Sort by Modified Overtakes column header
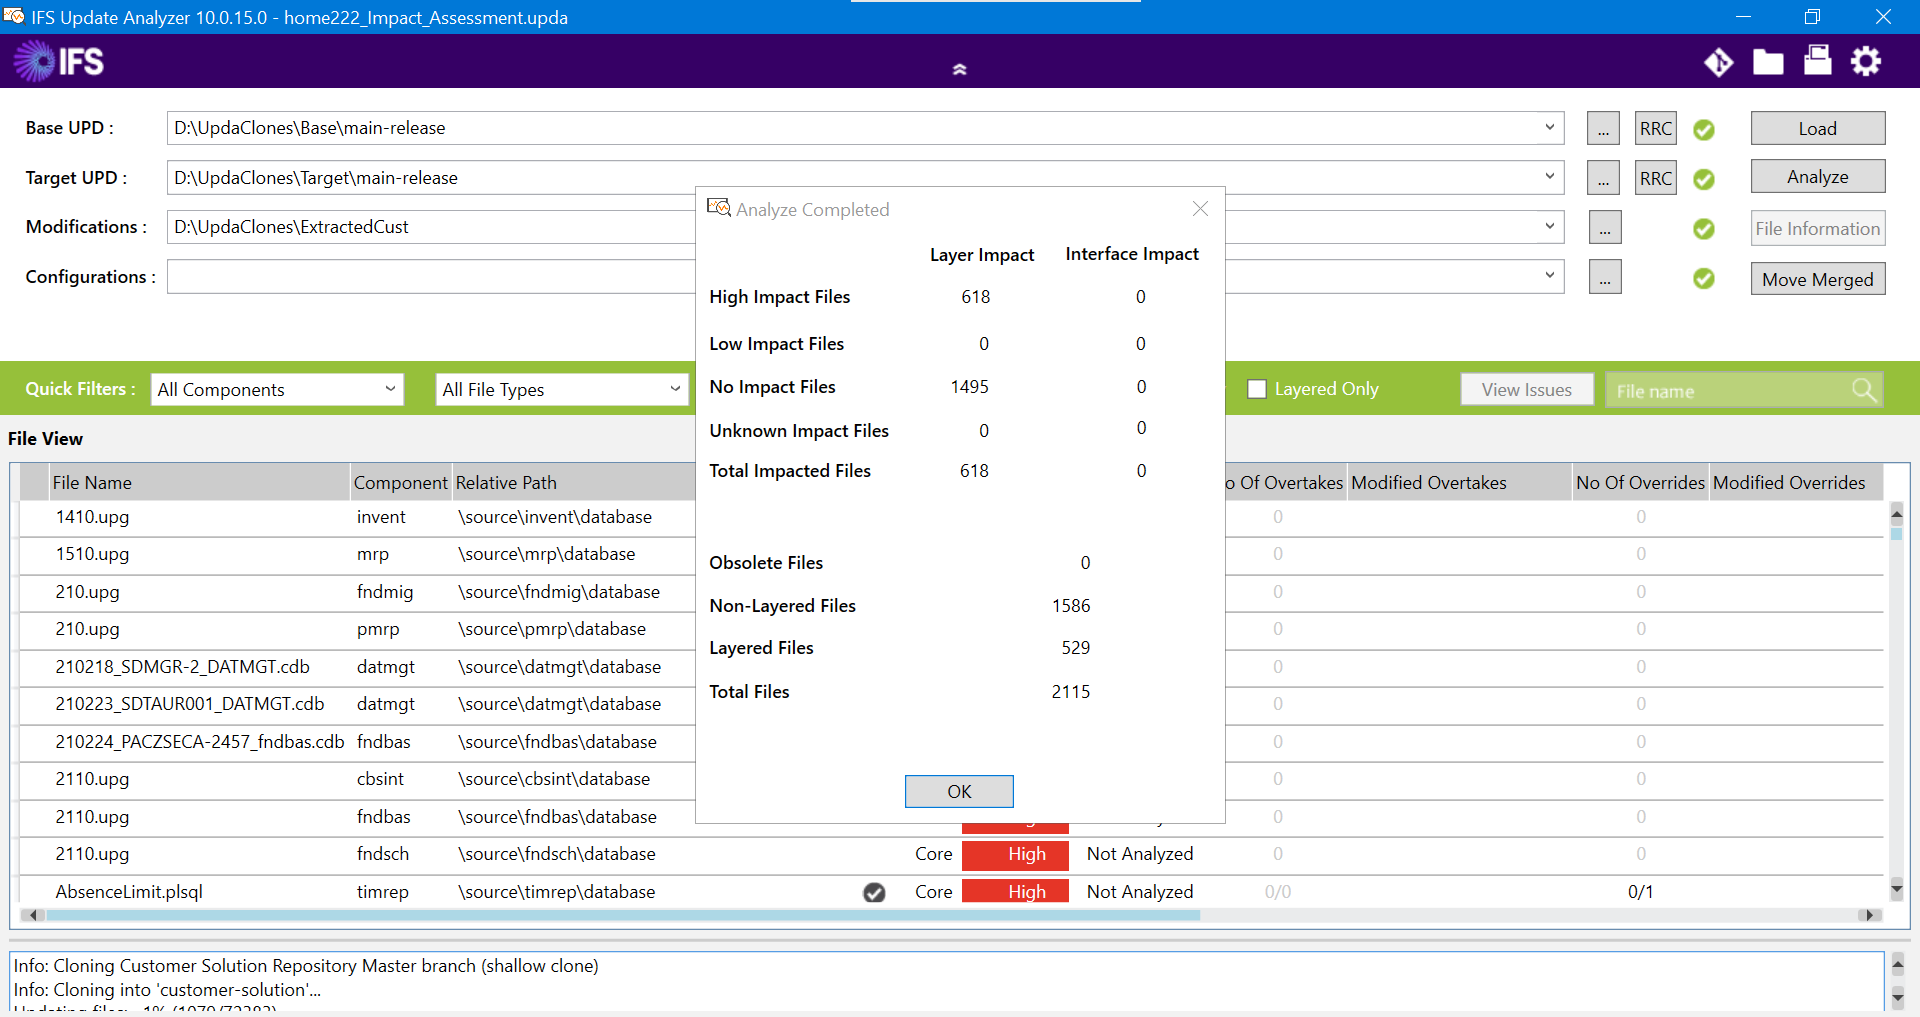The height and width of the screenshot is (1017, 1920). (1459, 483)
